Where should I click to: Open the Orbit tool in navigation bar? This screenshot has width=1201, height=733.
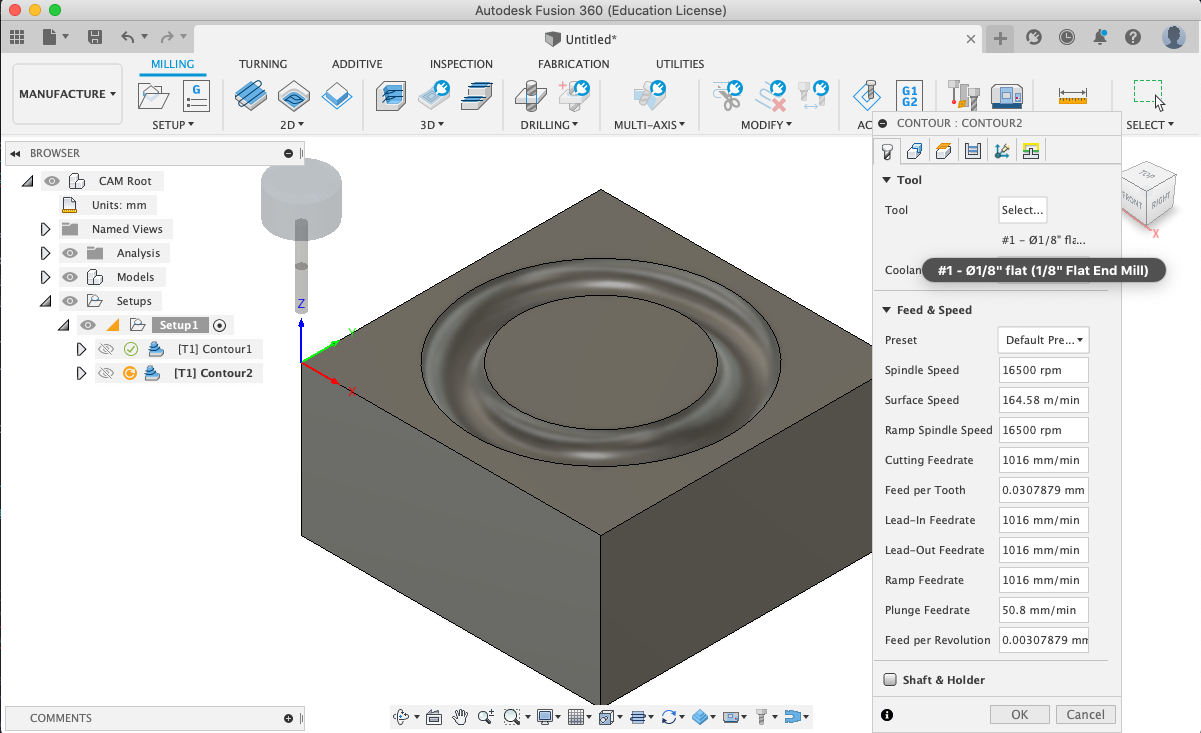click(402, 717)
